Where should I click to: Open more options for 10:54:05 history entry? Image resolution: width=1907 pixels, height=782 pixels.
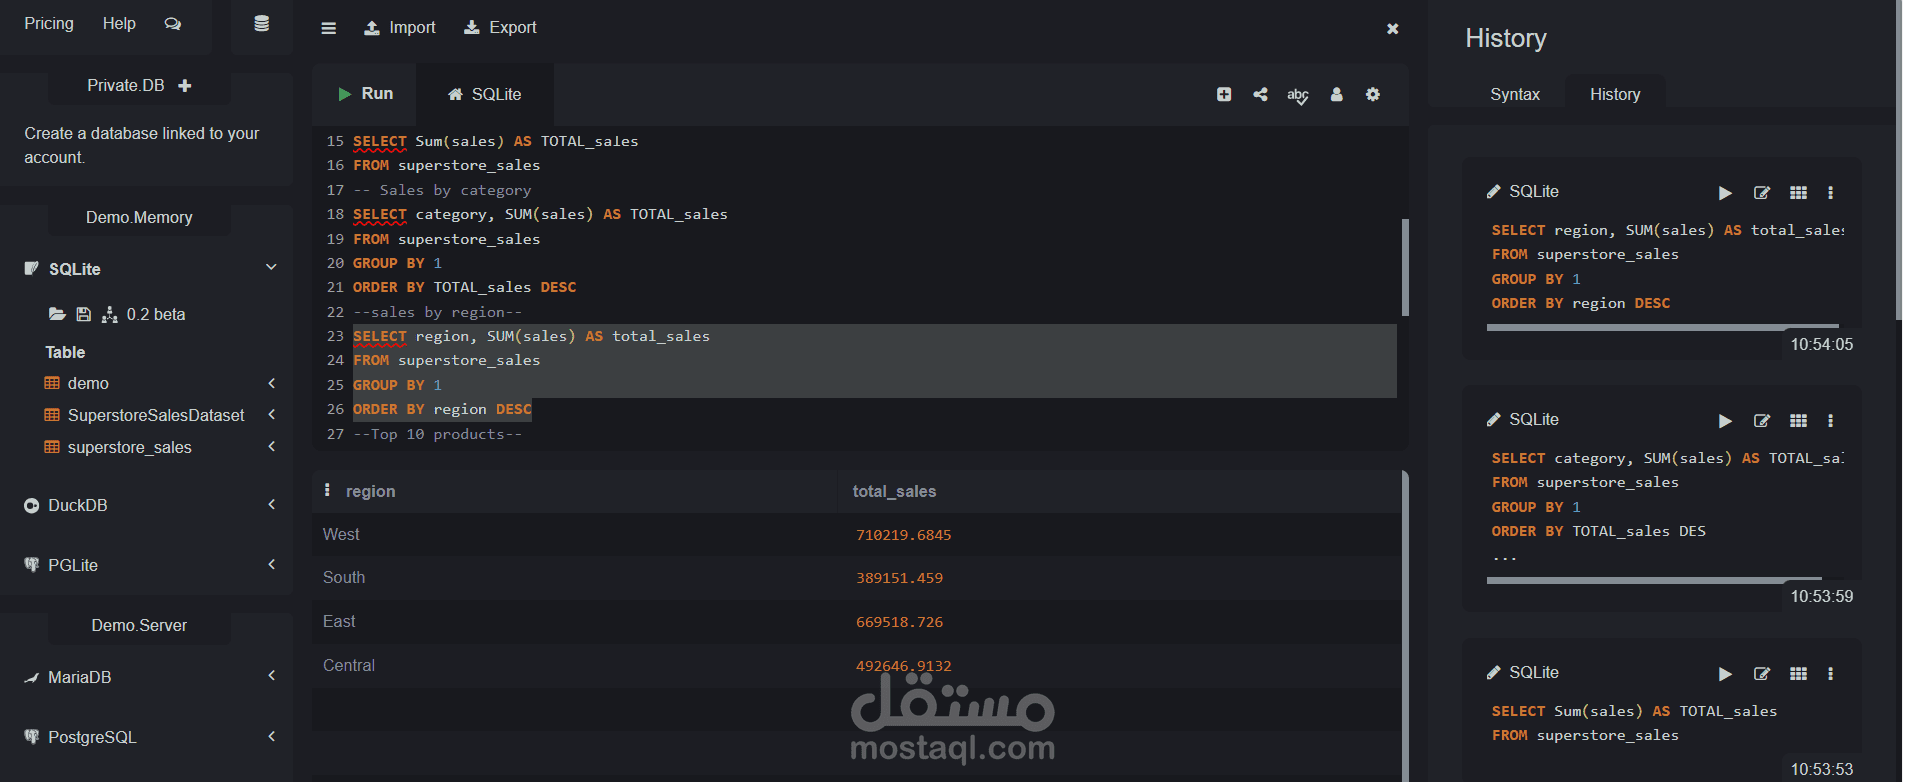coord(1831,193)
